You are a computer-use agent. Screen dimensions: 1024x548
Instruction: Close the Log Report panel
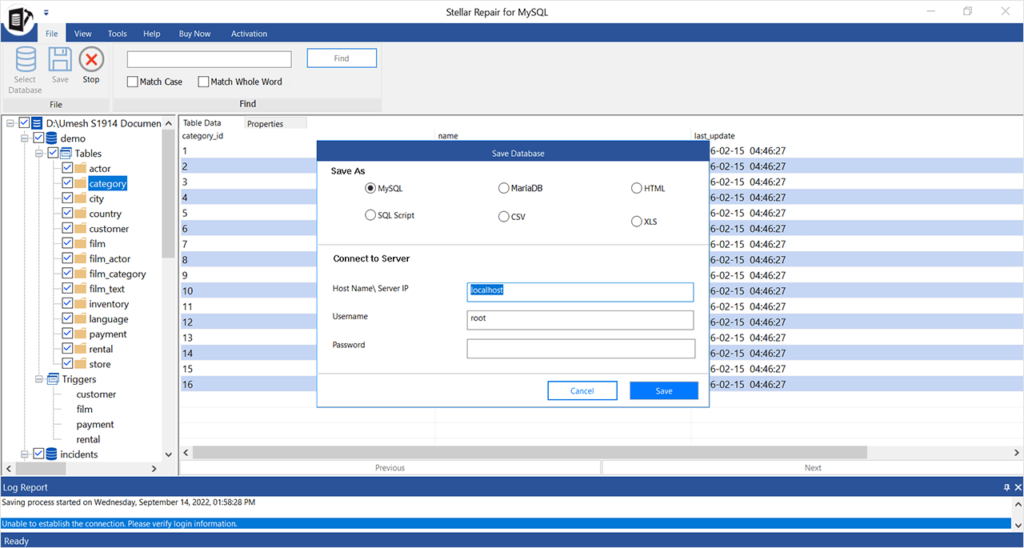tap(1017, 487)
